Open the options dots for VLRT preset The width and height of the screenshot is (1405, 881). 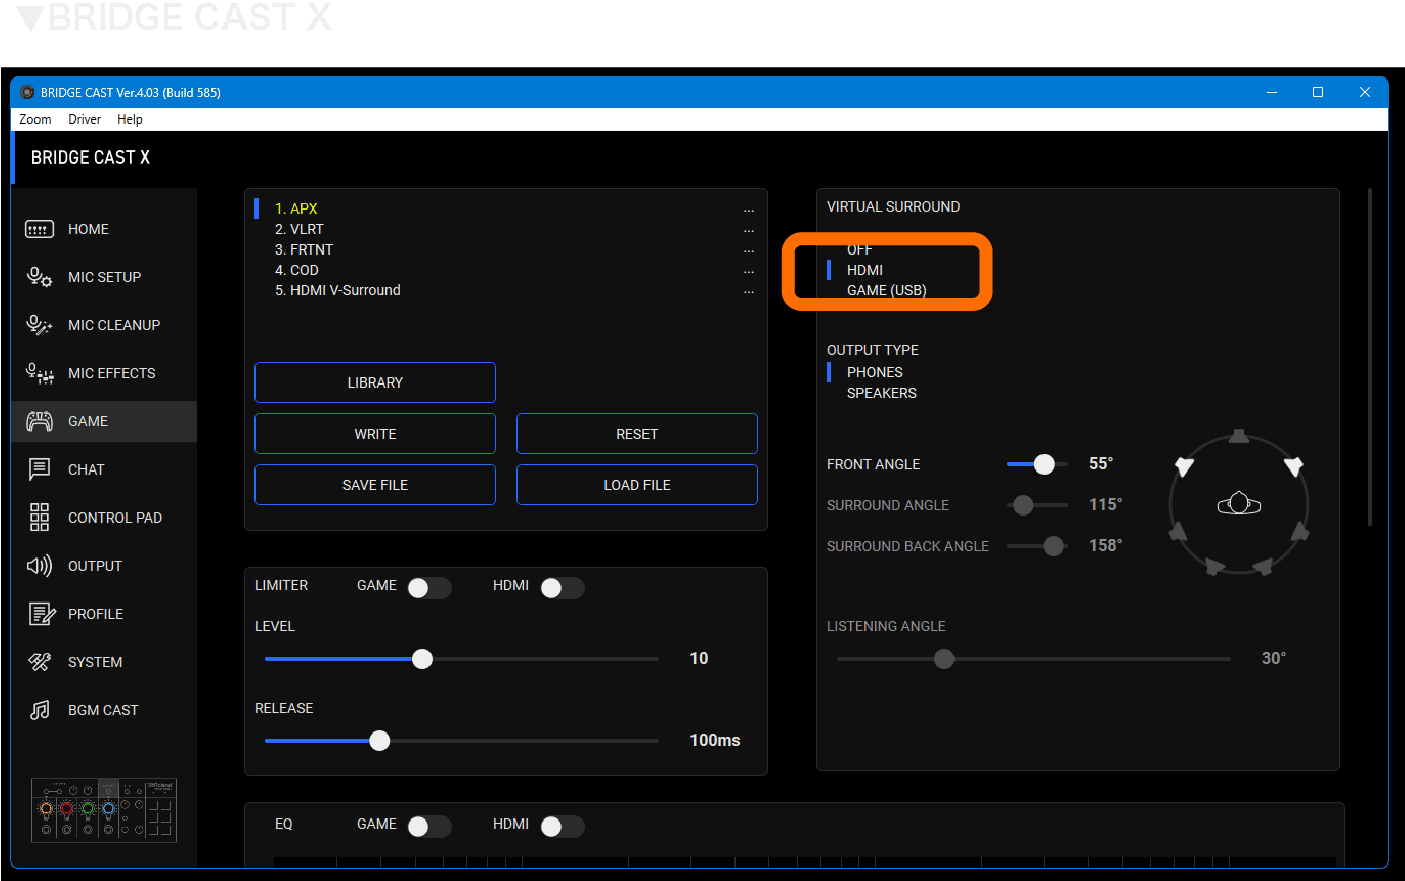tap(749, 231)
